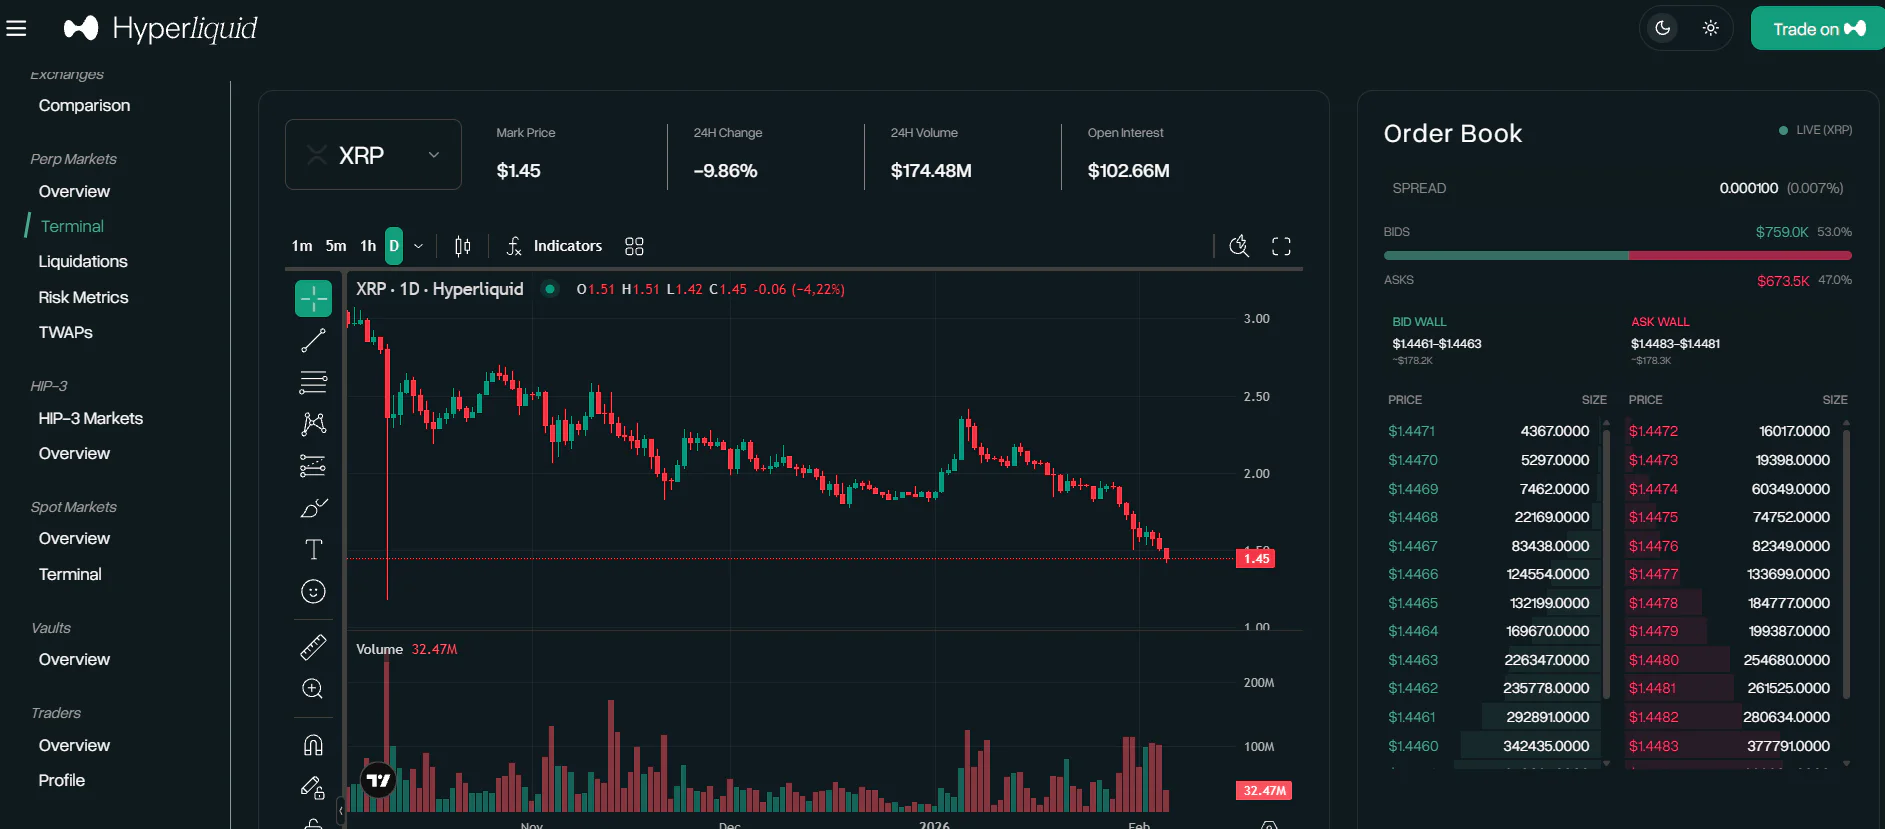Select the crosshair cursor tool
This screenshot has height=829, width=1885.
[313, 298]
